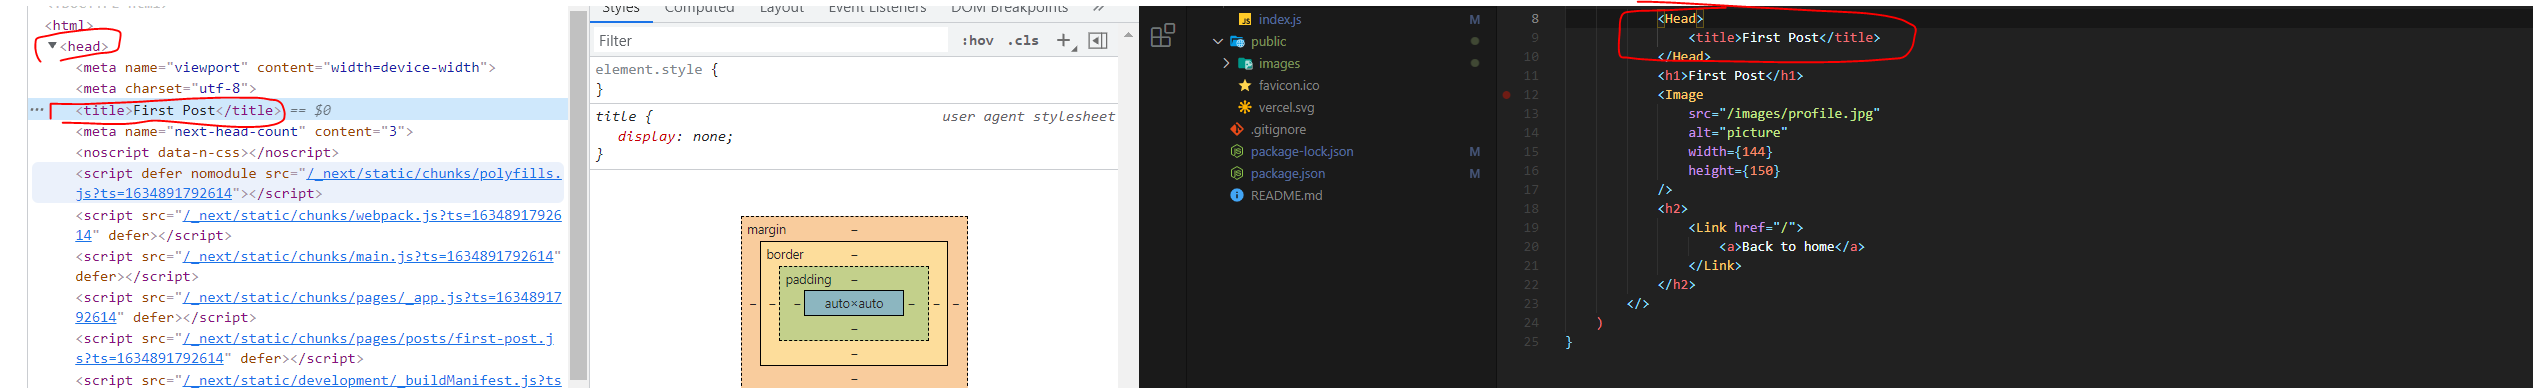This screenshot has height=388, width=2533.
Task: Click the box model auto×auto content box
Action: point(854,303)
